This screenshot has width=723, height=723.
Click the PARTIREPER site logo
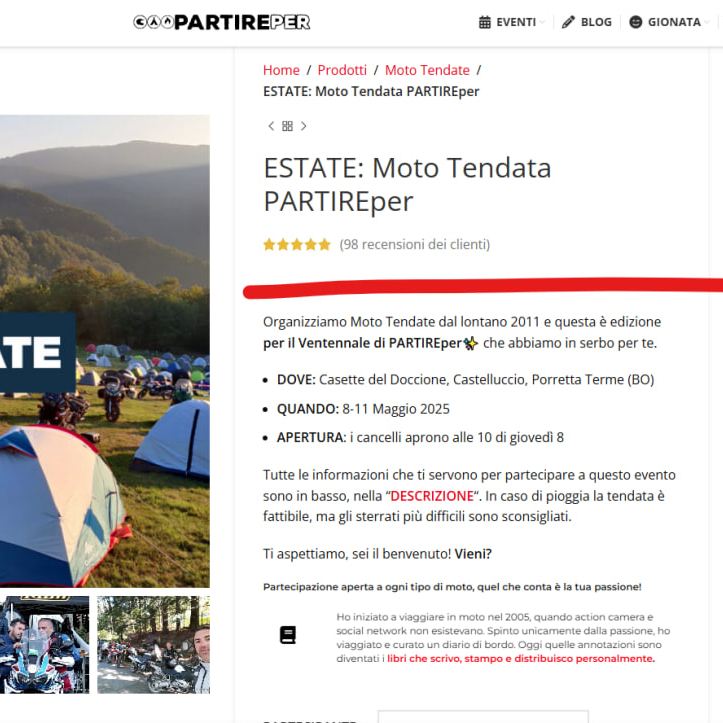point(222,22)
